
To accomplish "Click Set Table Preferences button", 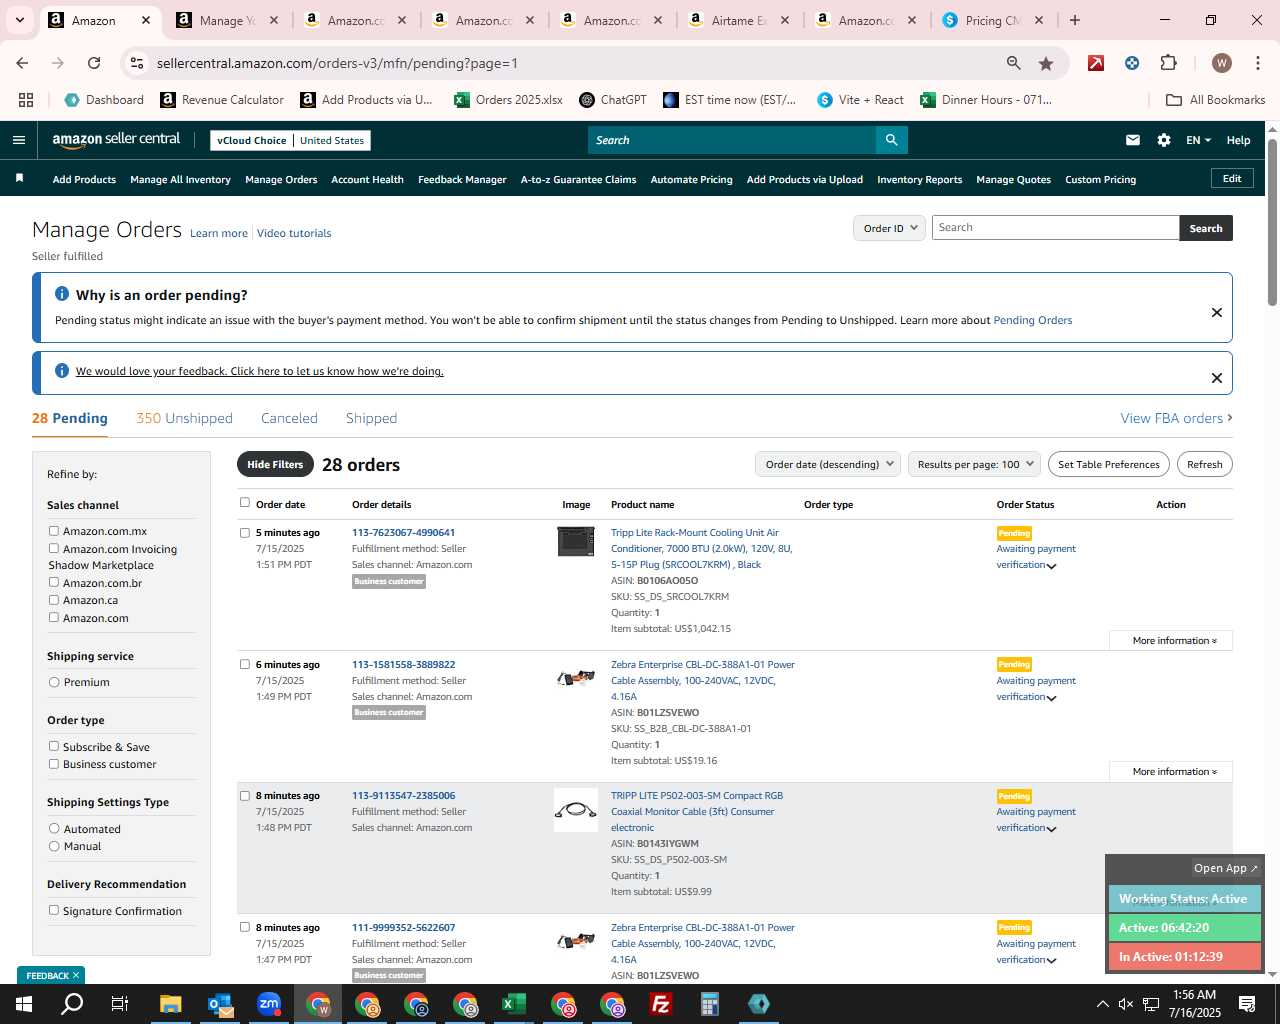I will coord(1109,464).
